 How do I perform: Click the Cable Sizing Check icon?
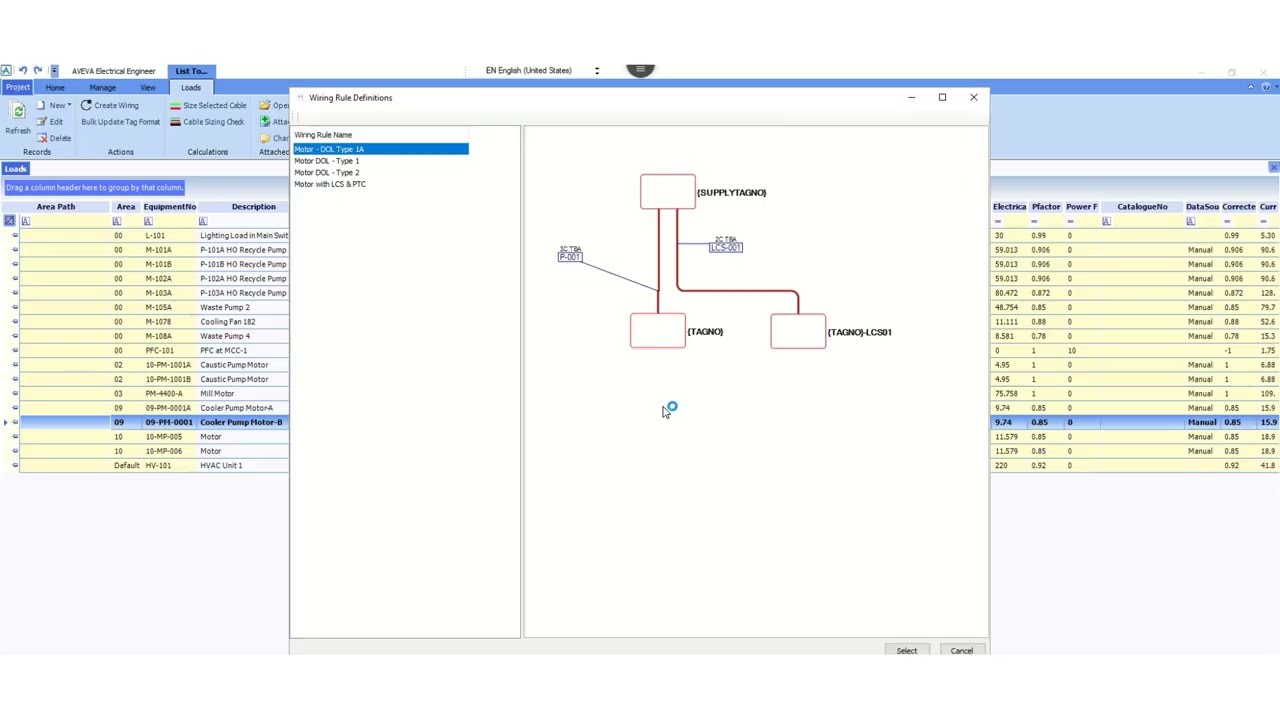point(175,122)
